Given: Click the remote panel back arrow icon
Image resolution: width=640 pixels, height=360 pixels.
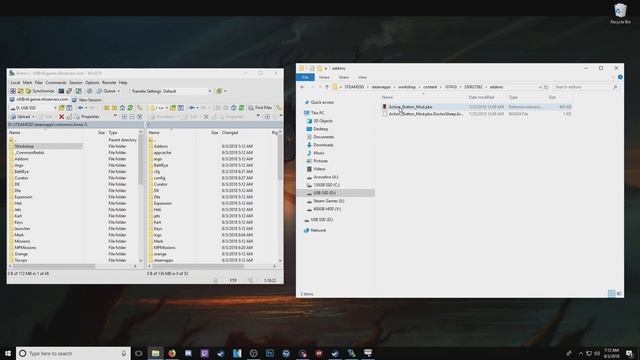Looking at the screenshot, I should tap(192, 108).
